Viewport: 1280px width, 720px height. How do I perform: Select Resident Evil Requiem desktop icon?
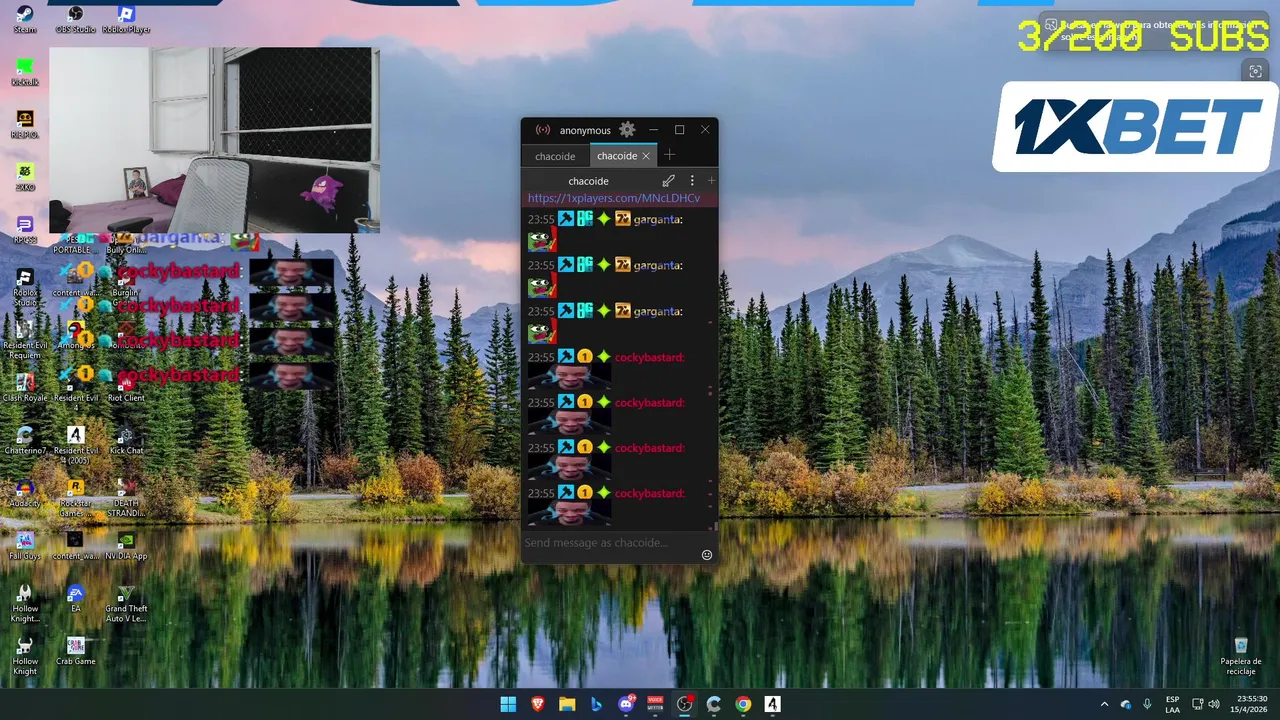coord(25,340)
